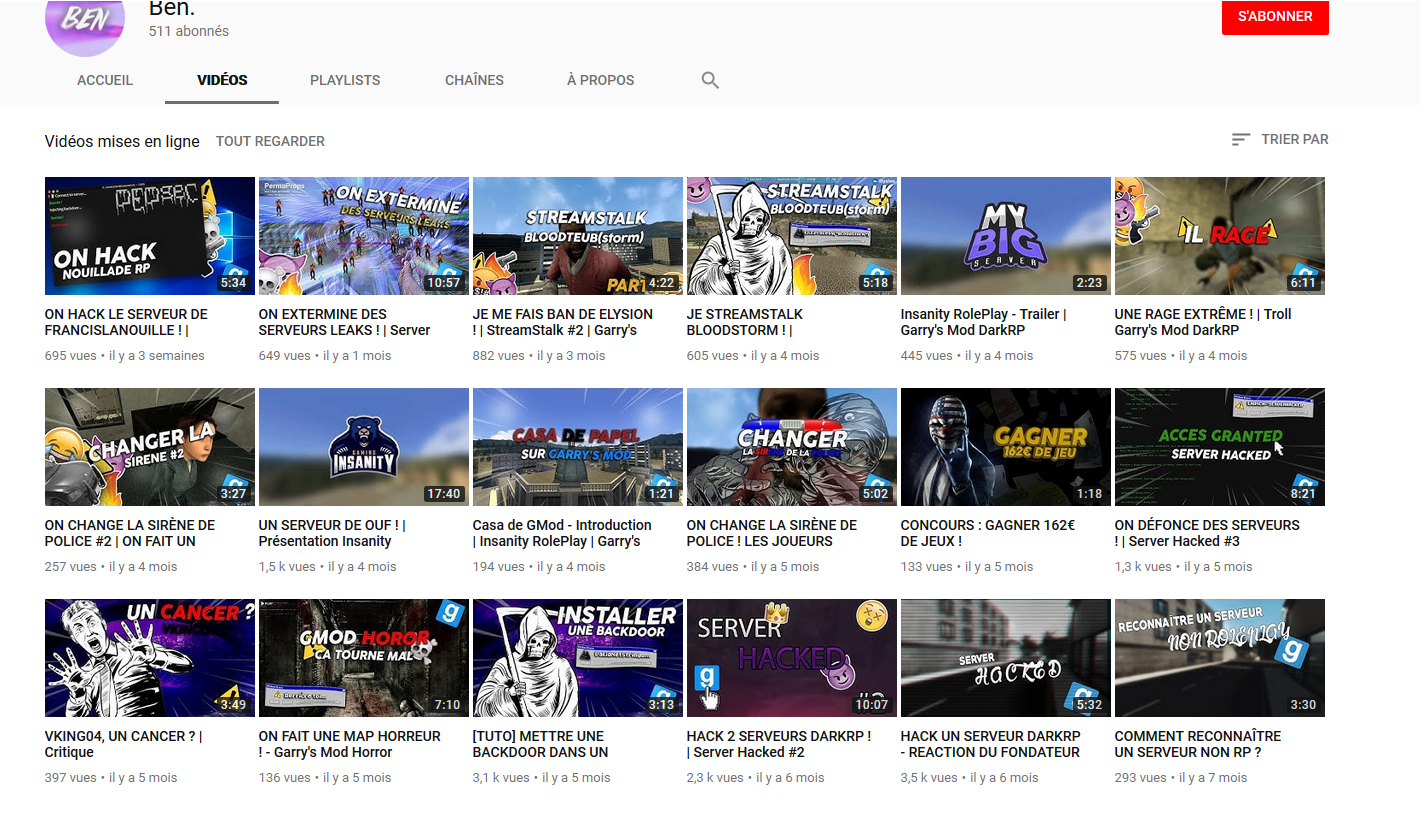Open the StreamStalk Part 2 thumbnail

578,236
